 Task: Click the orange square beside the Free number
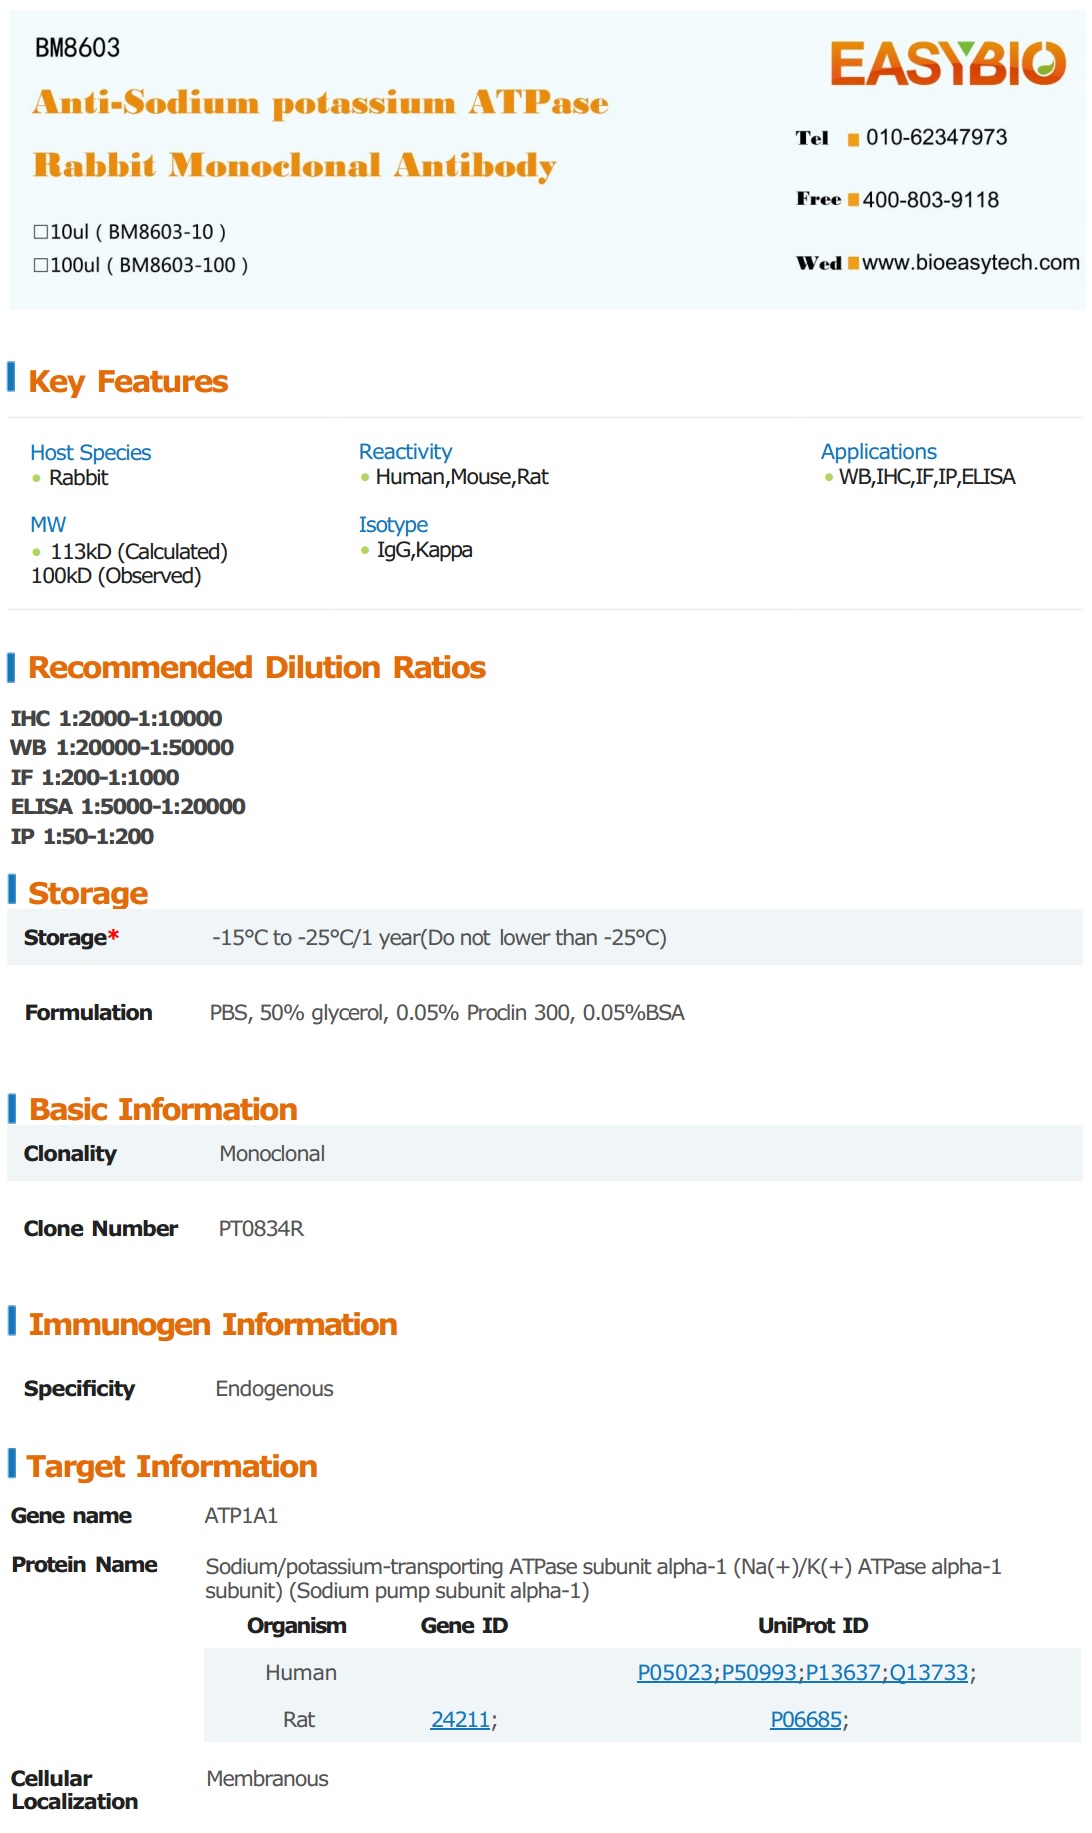pyautogui.click(x=853, y=200)
